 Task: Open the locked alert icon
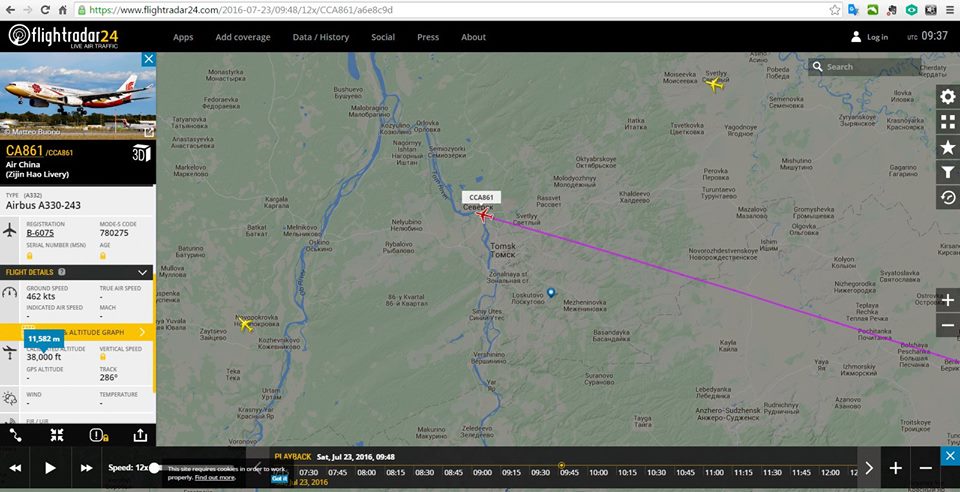99,435
